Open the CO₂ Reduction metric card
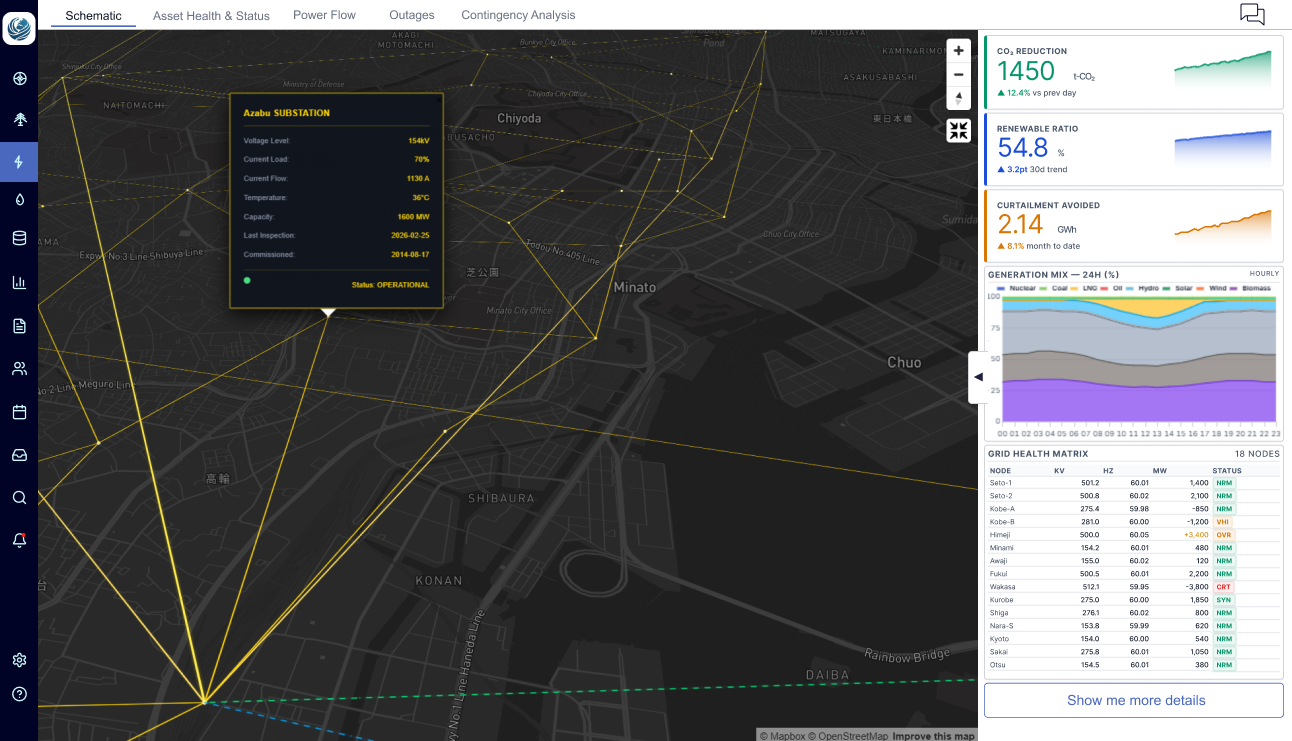 tap(1134, 72)
